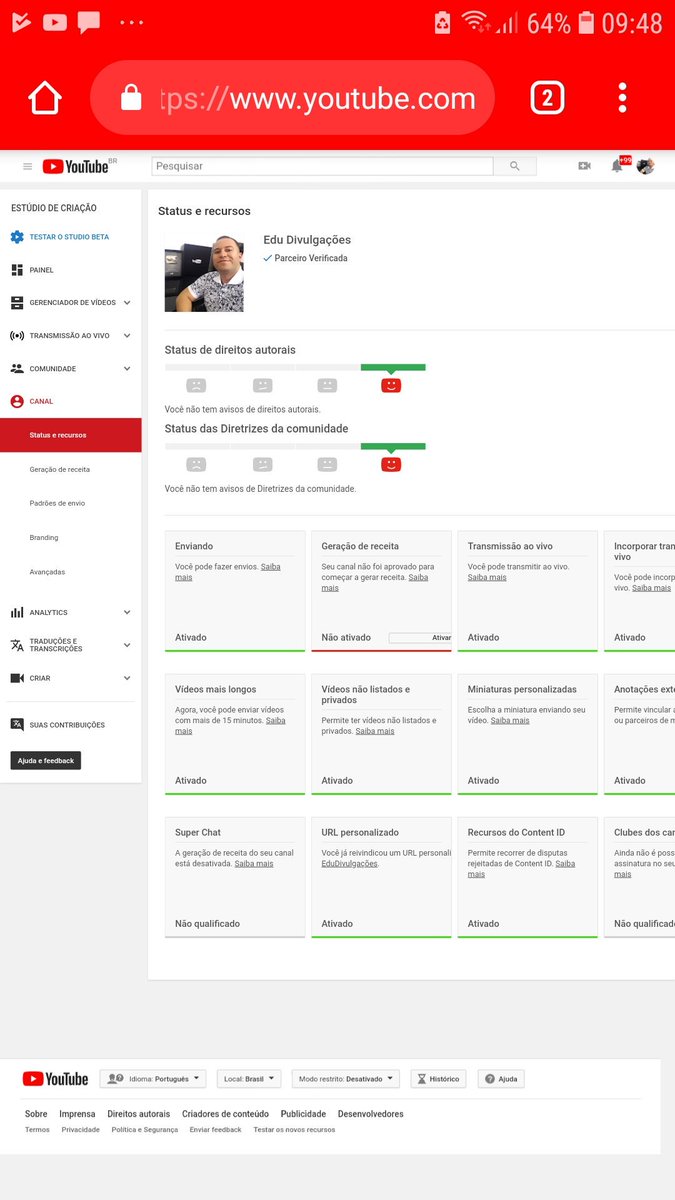Viewport: 675px width, 1200px height.
Task: Expand the Analytics section chevron
Action: tap(127, 612)
